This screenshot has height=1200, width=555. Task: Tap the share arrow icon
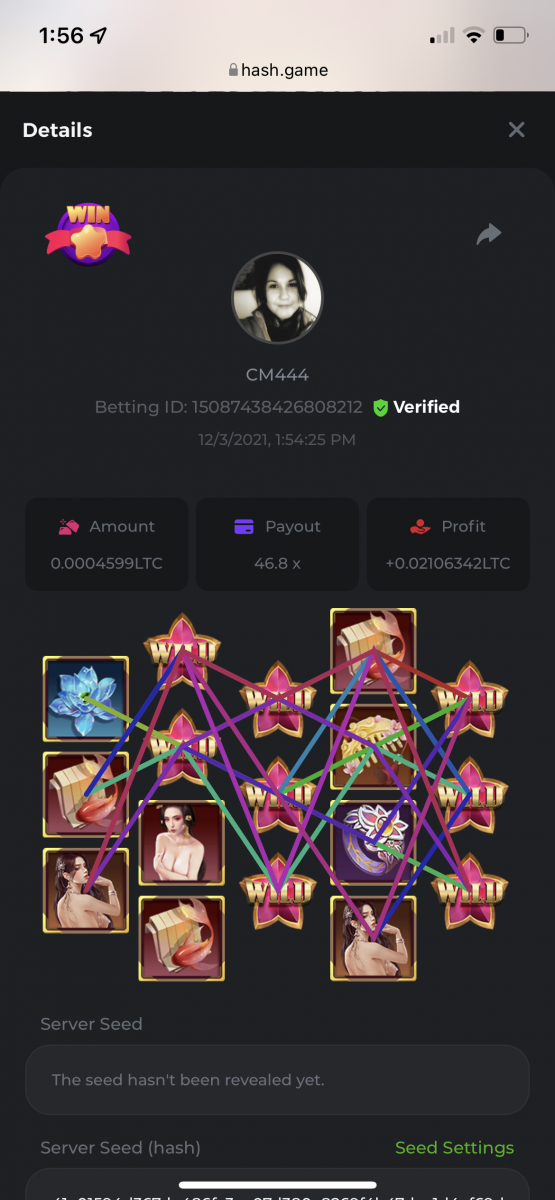coord(489,234)
